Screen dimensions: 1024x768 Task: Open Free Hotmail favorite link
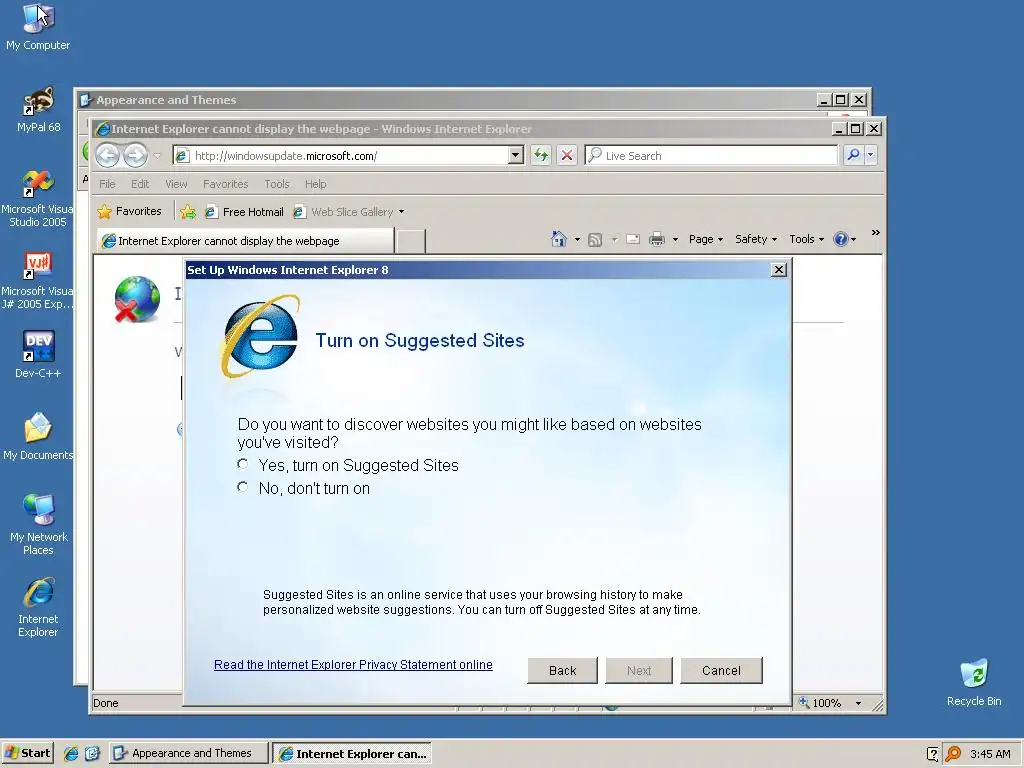[244, 212]
